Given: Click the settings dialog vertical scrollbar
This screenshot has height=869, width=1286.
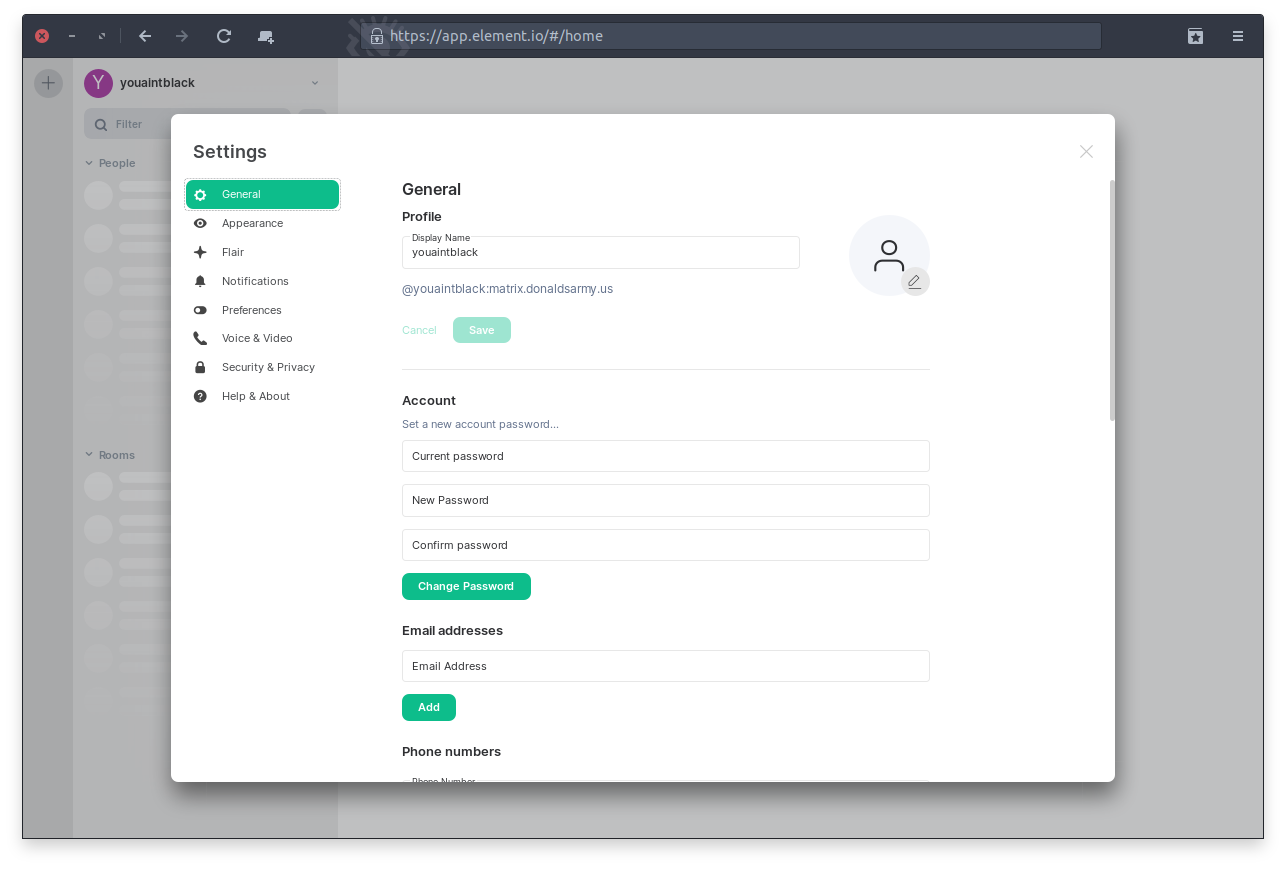Looking at the screenshot, I should (1111, 300).
